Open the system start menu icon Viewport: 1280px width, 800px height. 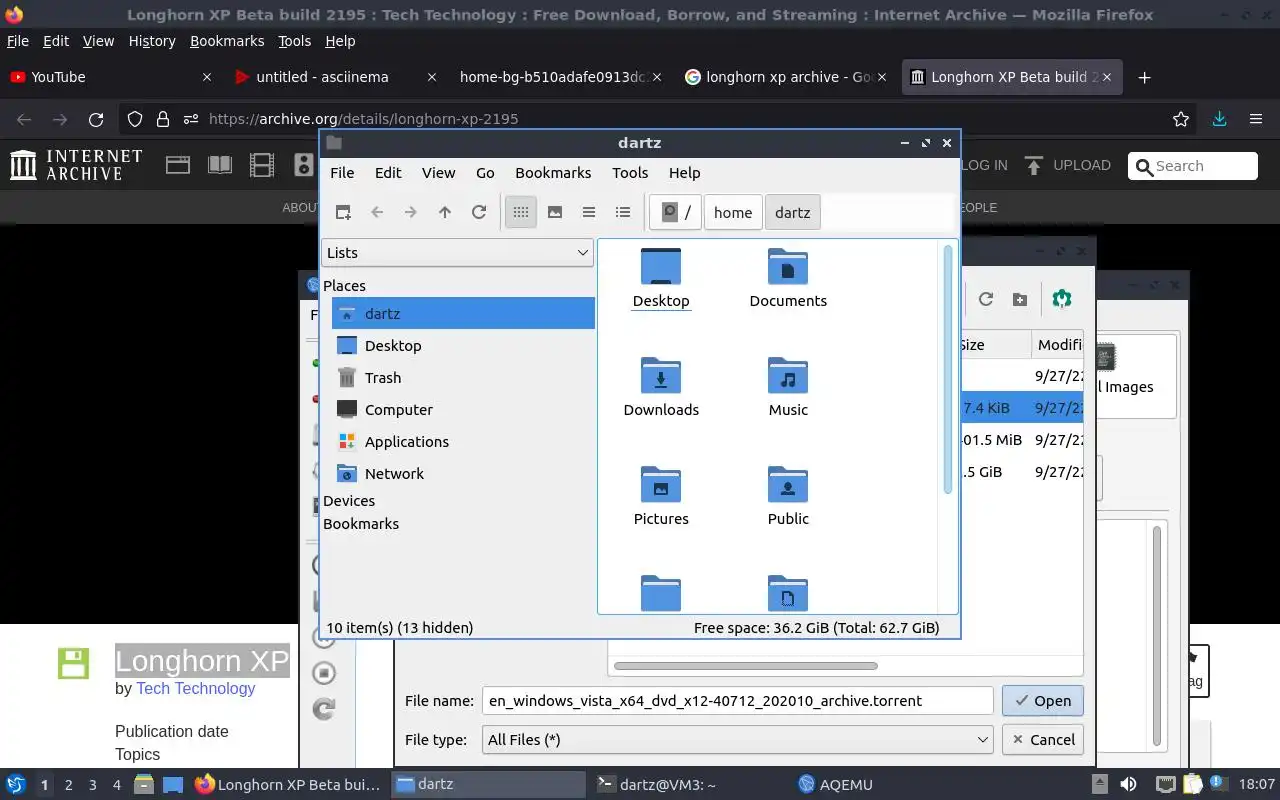point(16,785)
